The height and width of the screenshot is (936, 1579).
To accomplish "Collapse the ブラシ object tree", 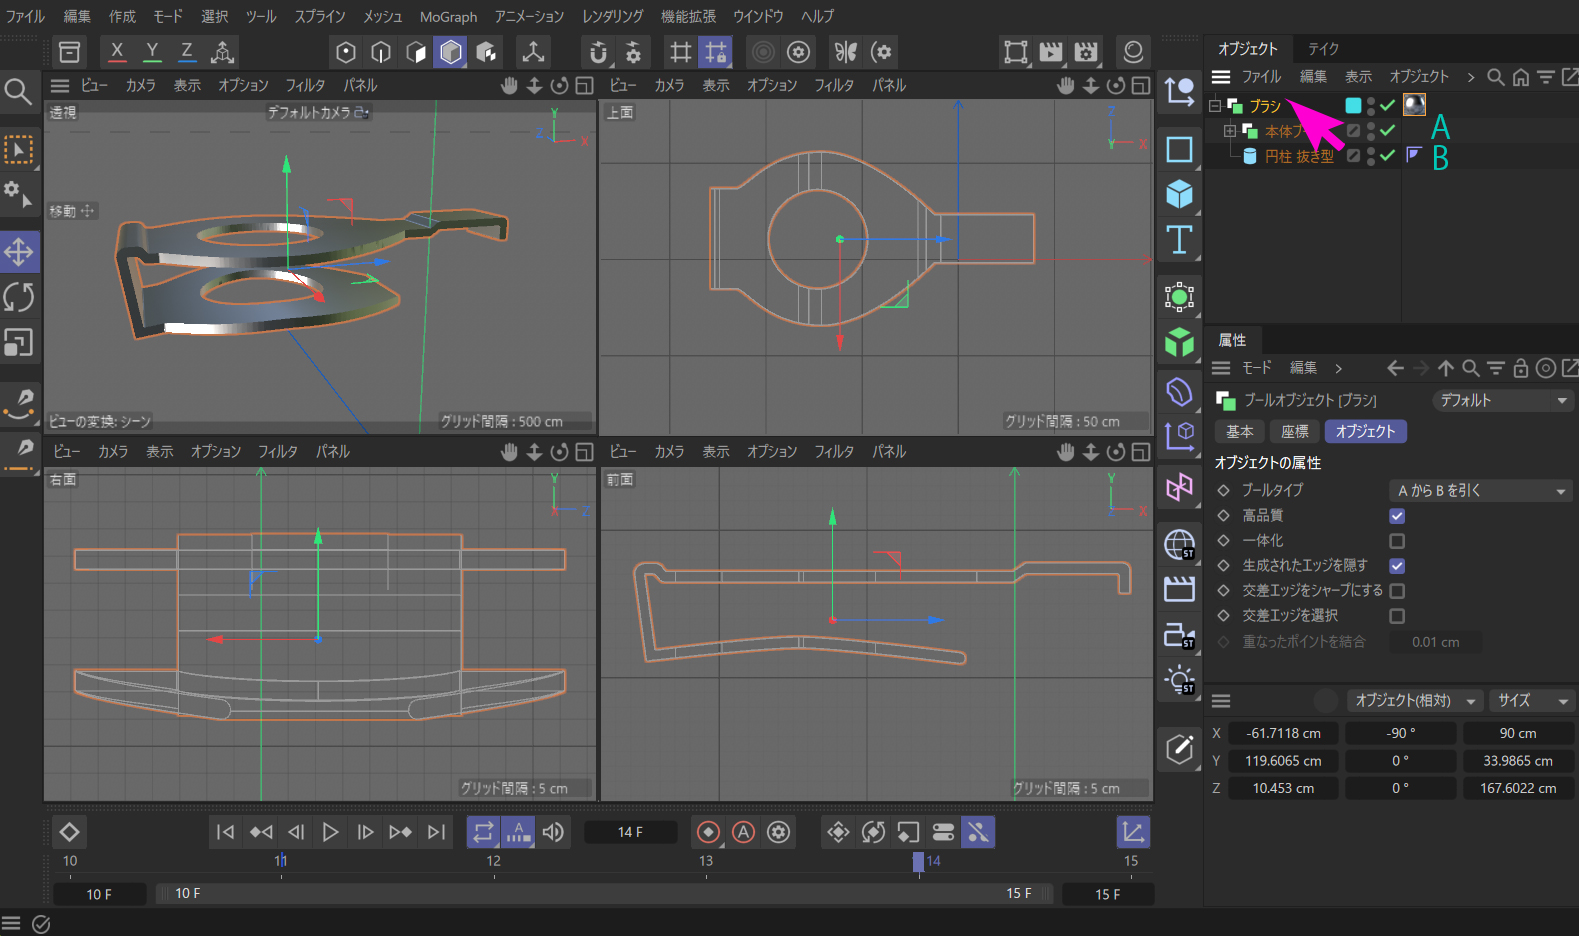I will tap(1215, 105).
